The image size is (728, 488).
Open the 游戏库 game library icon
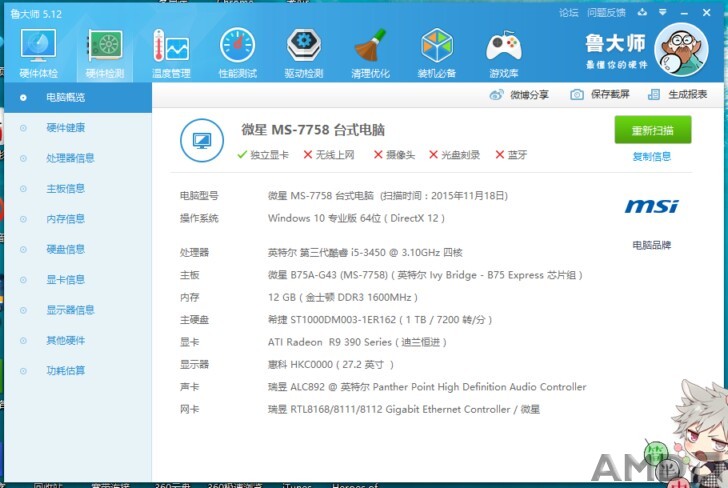[x=503, y=46]
